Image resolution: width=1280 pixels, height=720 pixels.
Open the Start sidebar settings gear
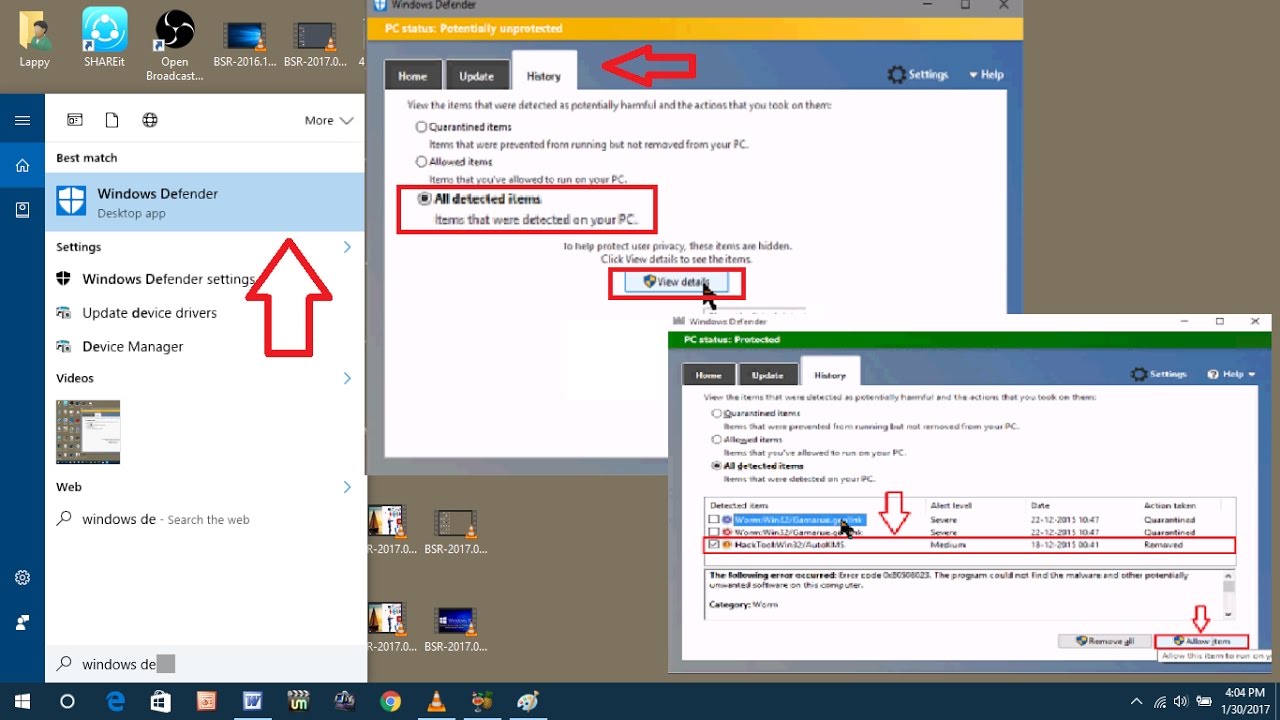tap(22, 577)
